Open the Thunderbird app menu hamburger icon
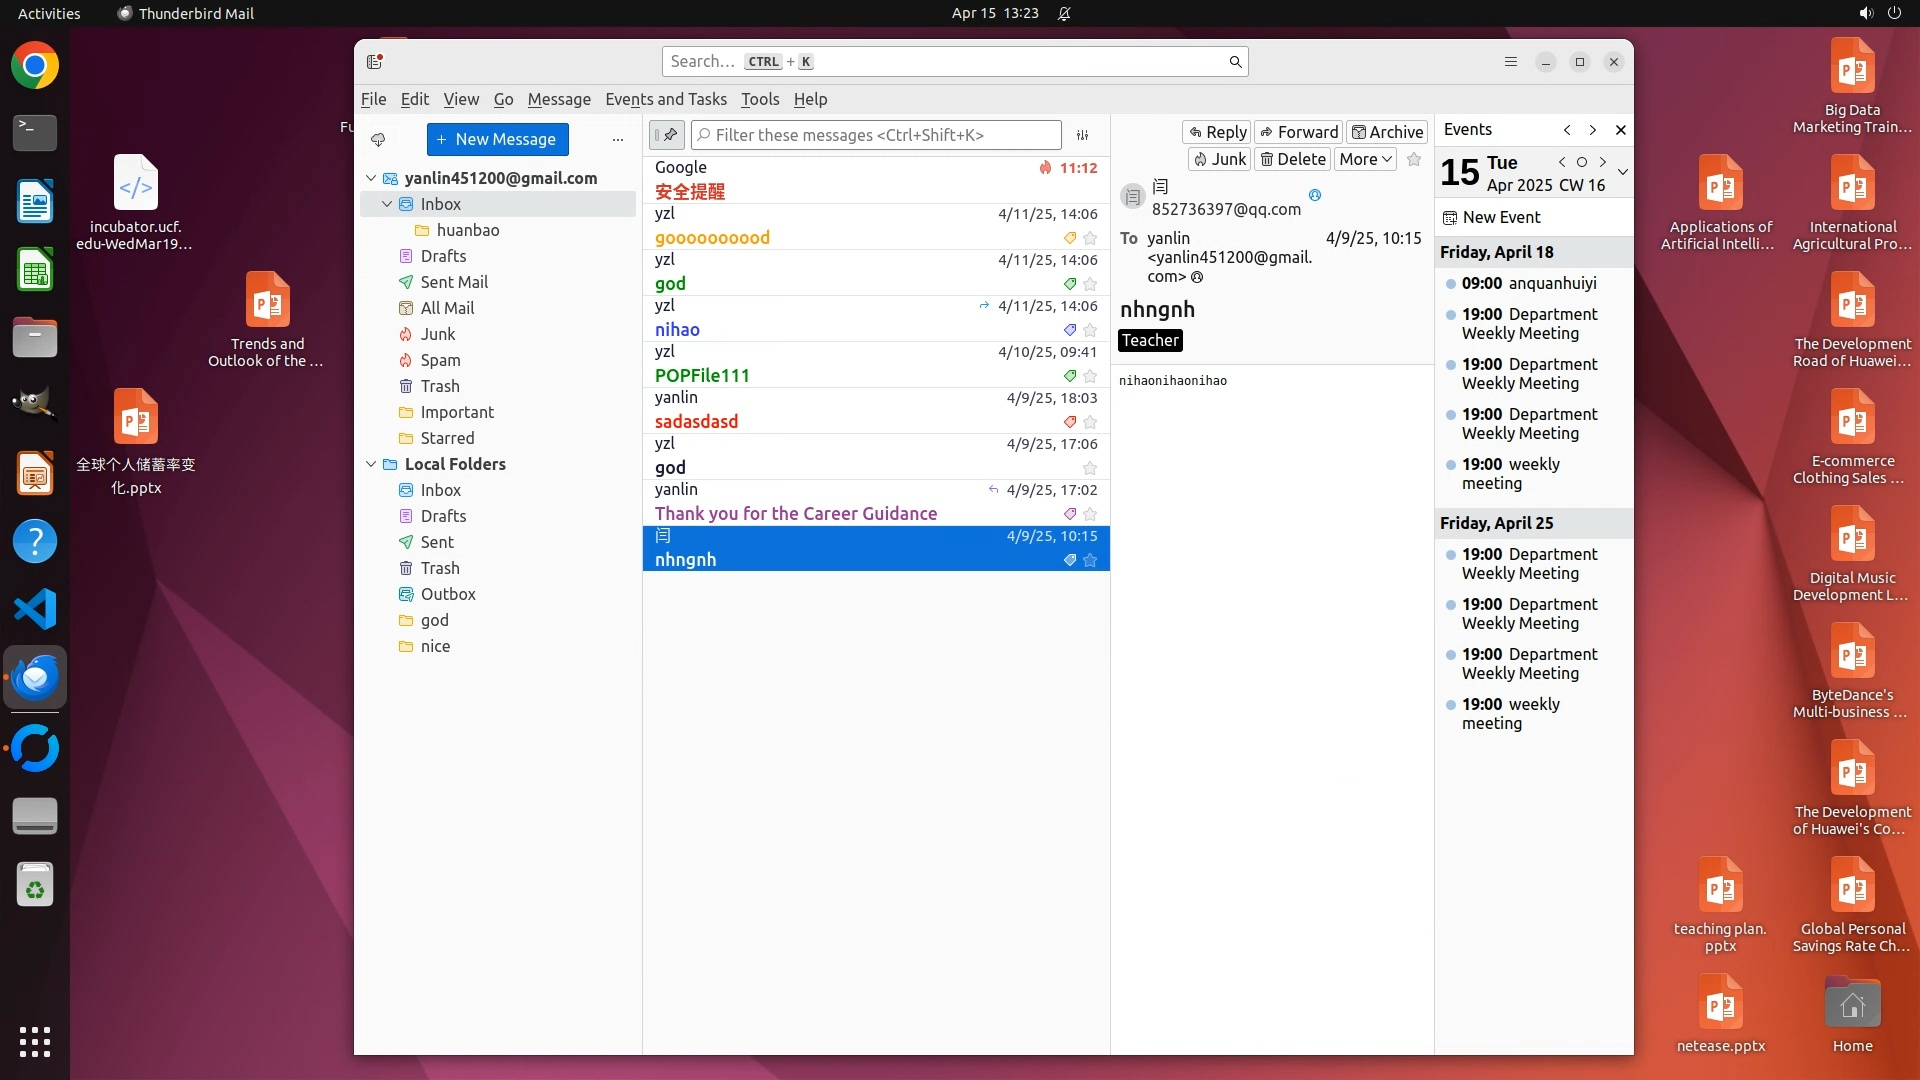Image resolution: width=1920 pixels, height=1080 pixels. (1511, 62)
